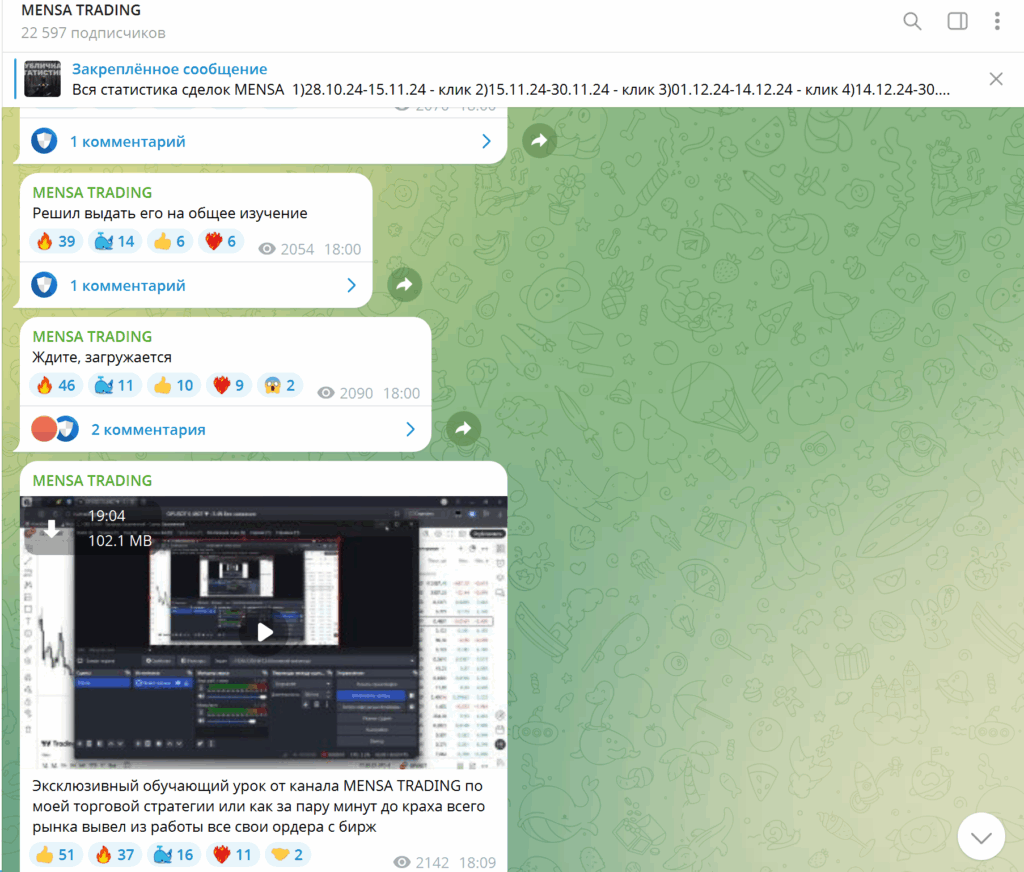Open the topmost '1 комментарий' thread chevron
The height and width of the screenshot is (872, 1024).
pos(487,142)
